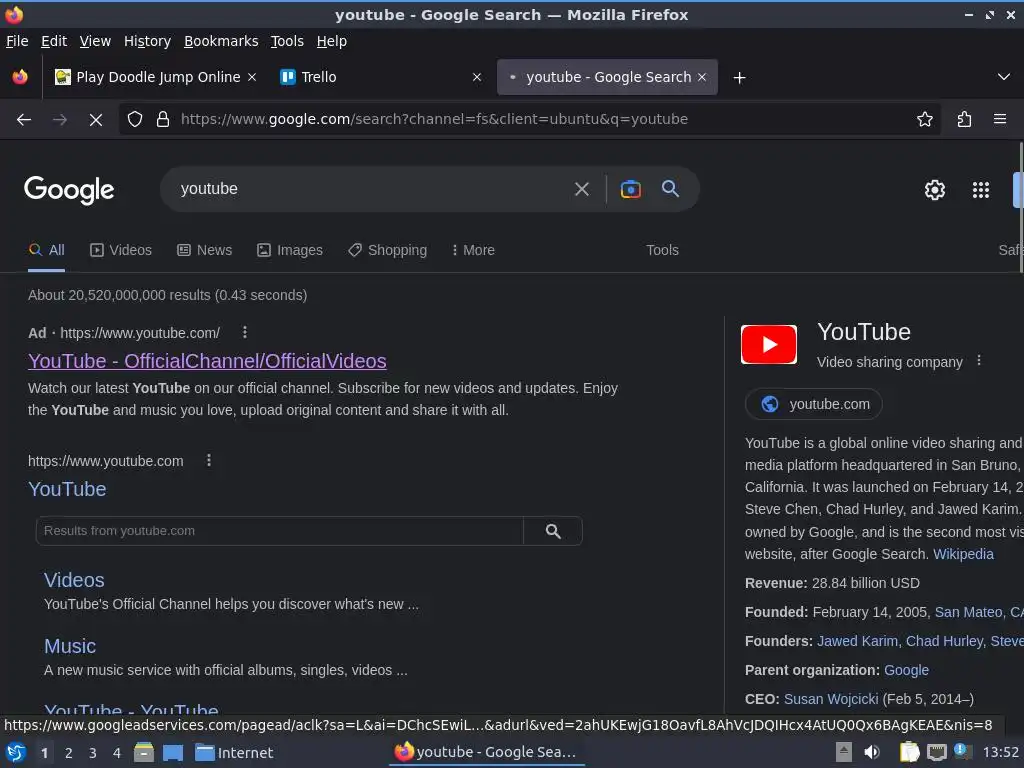Viewport: 1024px width, 768px height.
Task: Search by image using camera icon
Action: click(x=630, y=189)
